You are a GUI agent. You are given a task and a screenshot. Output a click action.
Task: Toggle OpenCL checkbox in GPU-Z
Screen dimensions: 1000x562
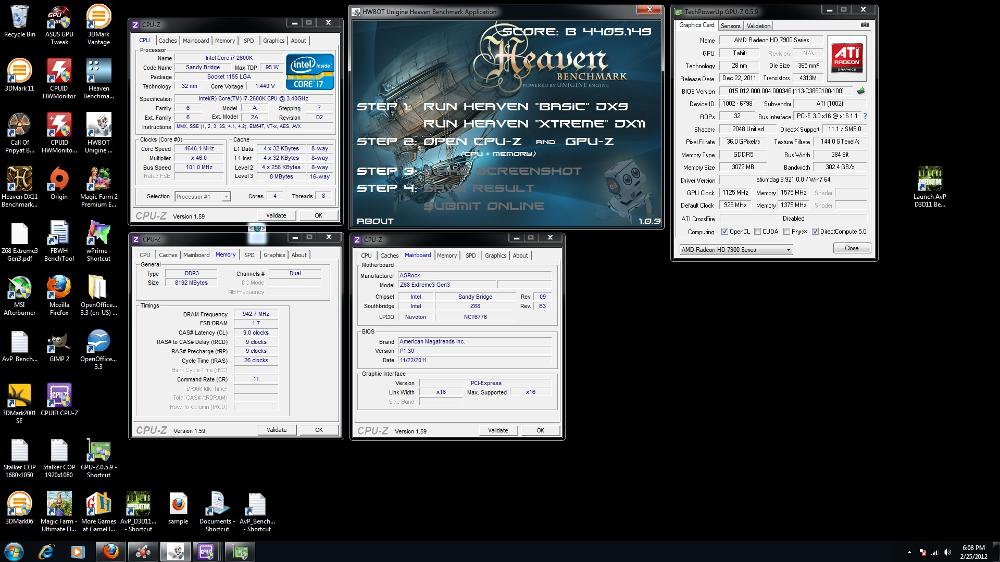pyautogui.click(x=724, y=232)
